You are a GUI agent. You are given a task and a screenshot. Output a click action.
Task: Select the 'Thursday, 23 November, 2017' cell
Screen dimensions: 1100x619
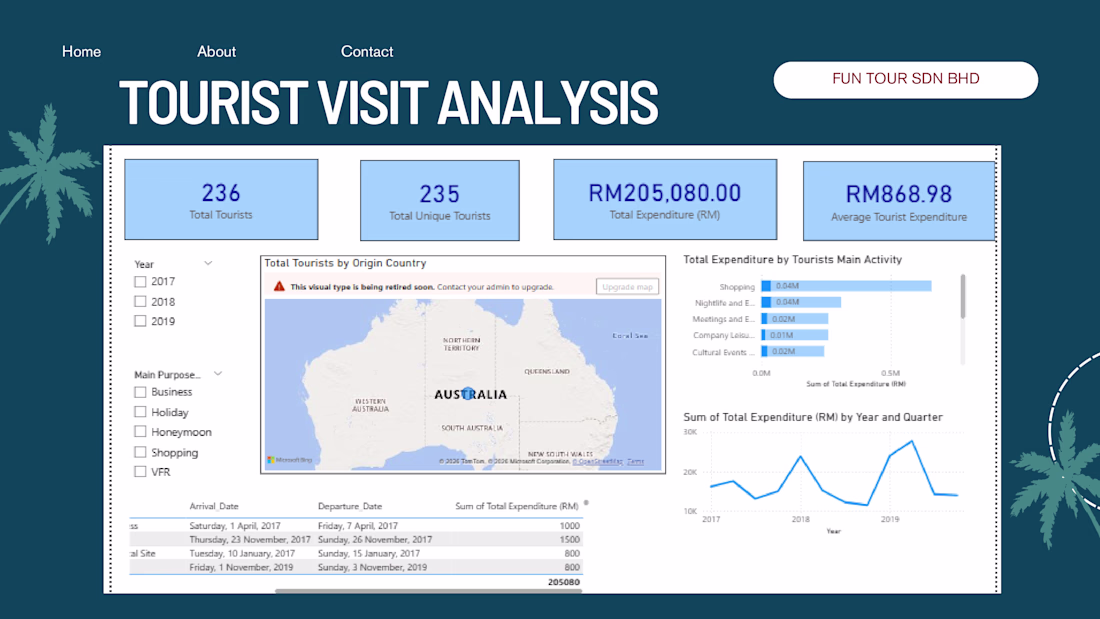click(x=250, y=540)
